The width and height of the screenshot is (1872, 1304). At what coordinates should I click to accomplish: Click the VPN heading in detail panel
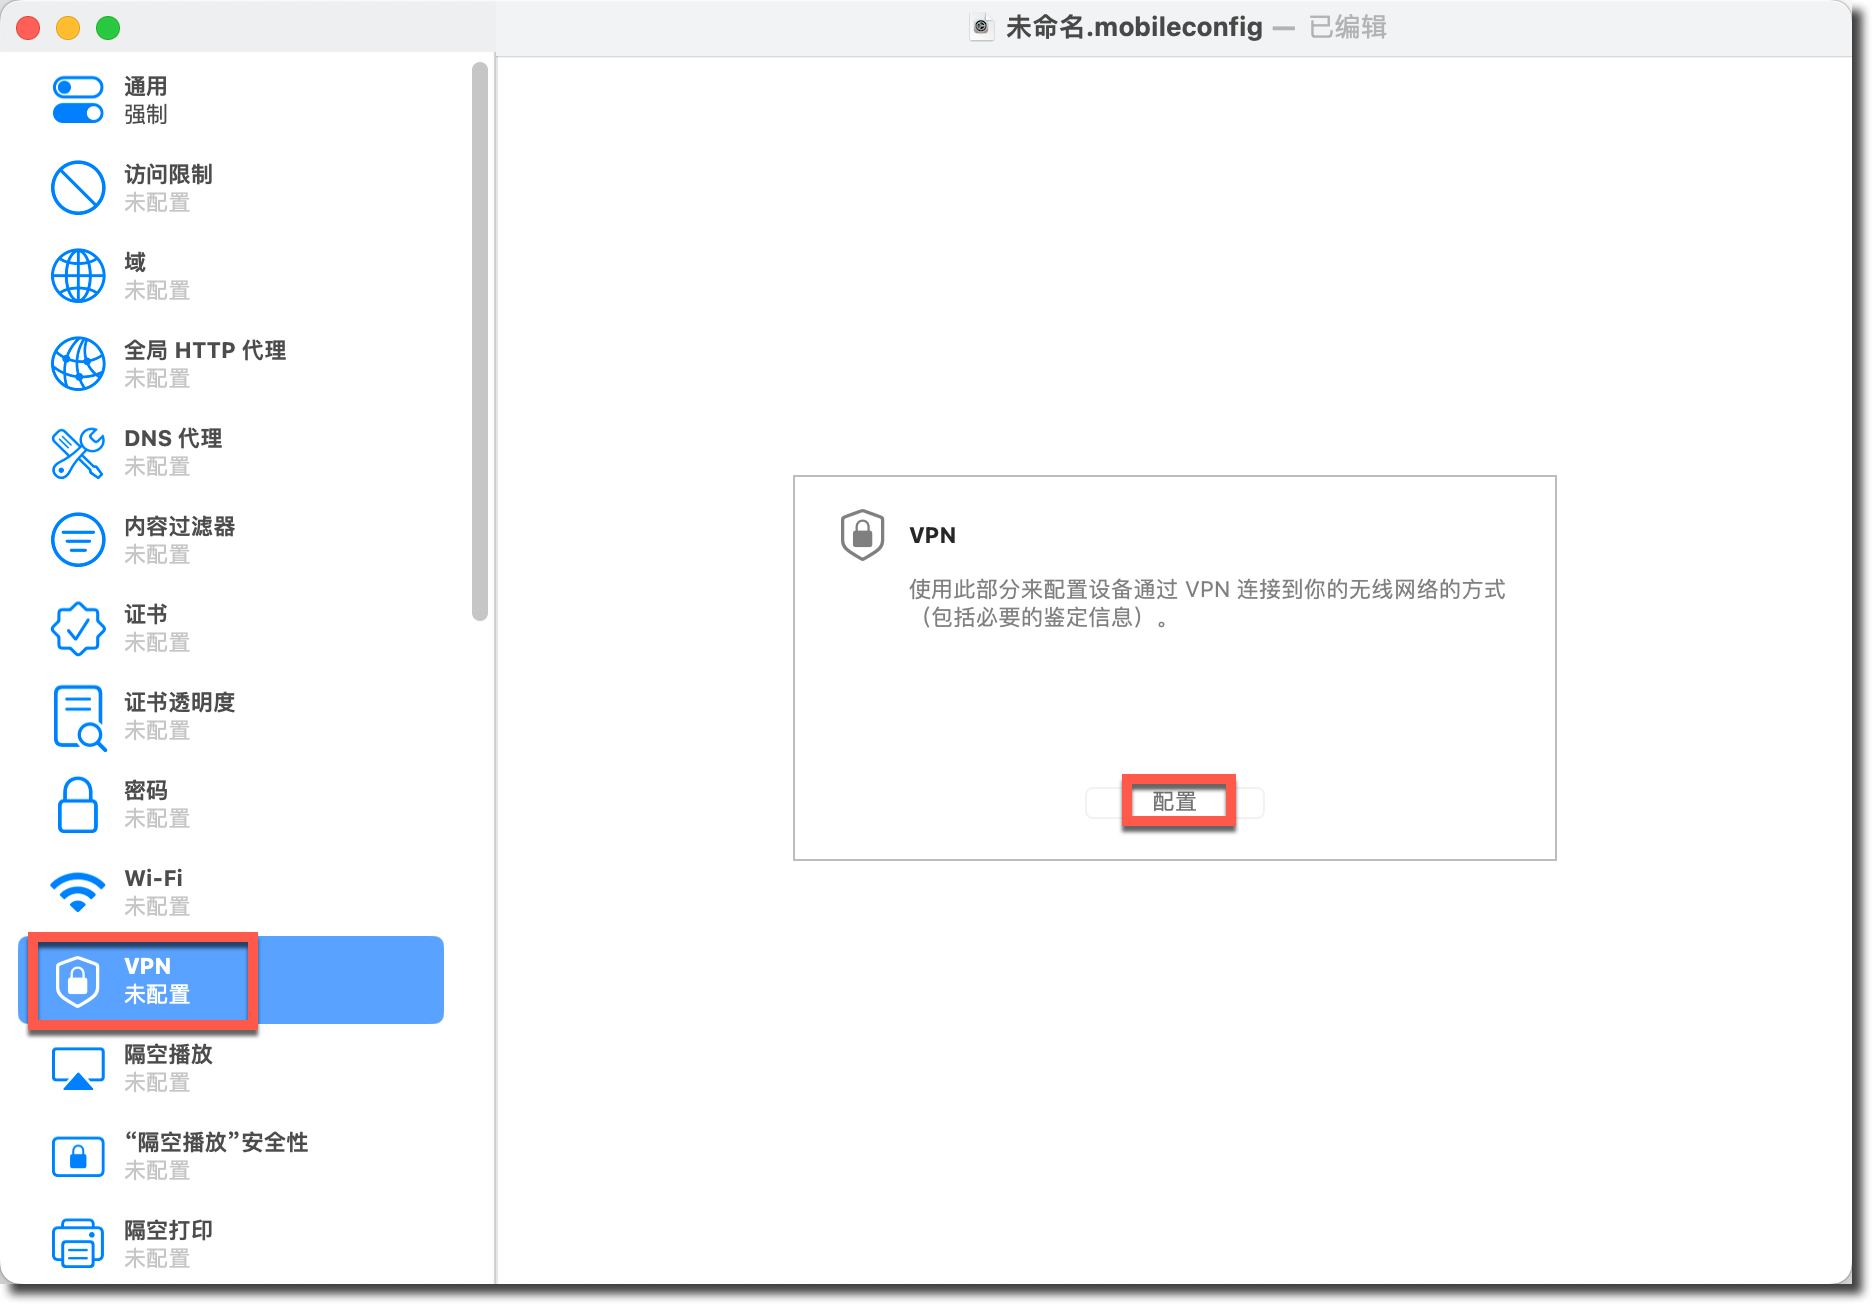(x=933, y=535)
